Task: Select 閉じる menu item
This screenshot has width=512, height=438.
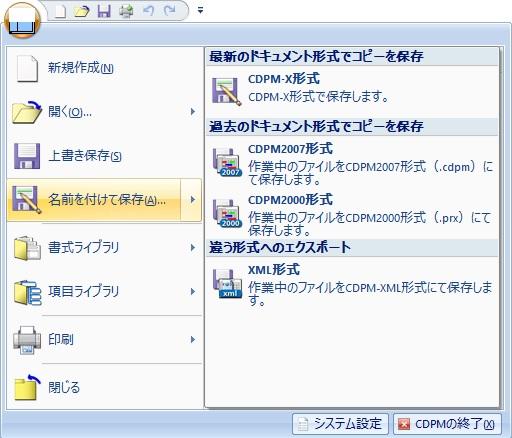Action: pyautogui.click(x=104, y=387)
